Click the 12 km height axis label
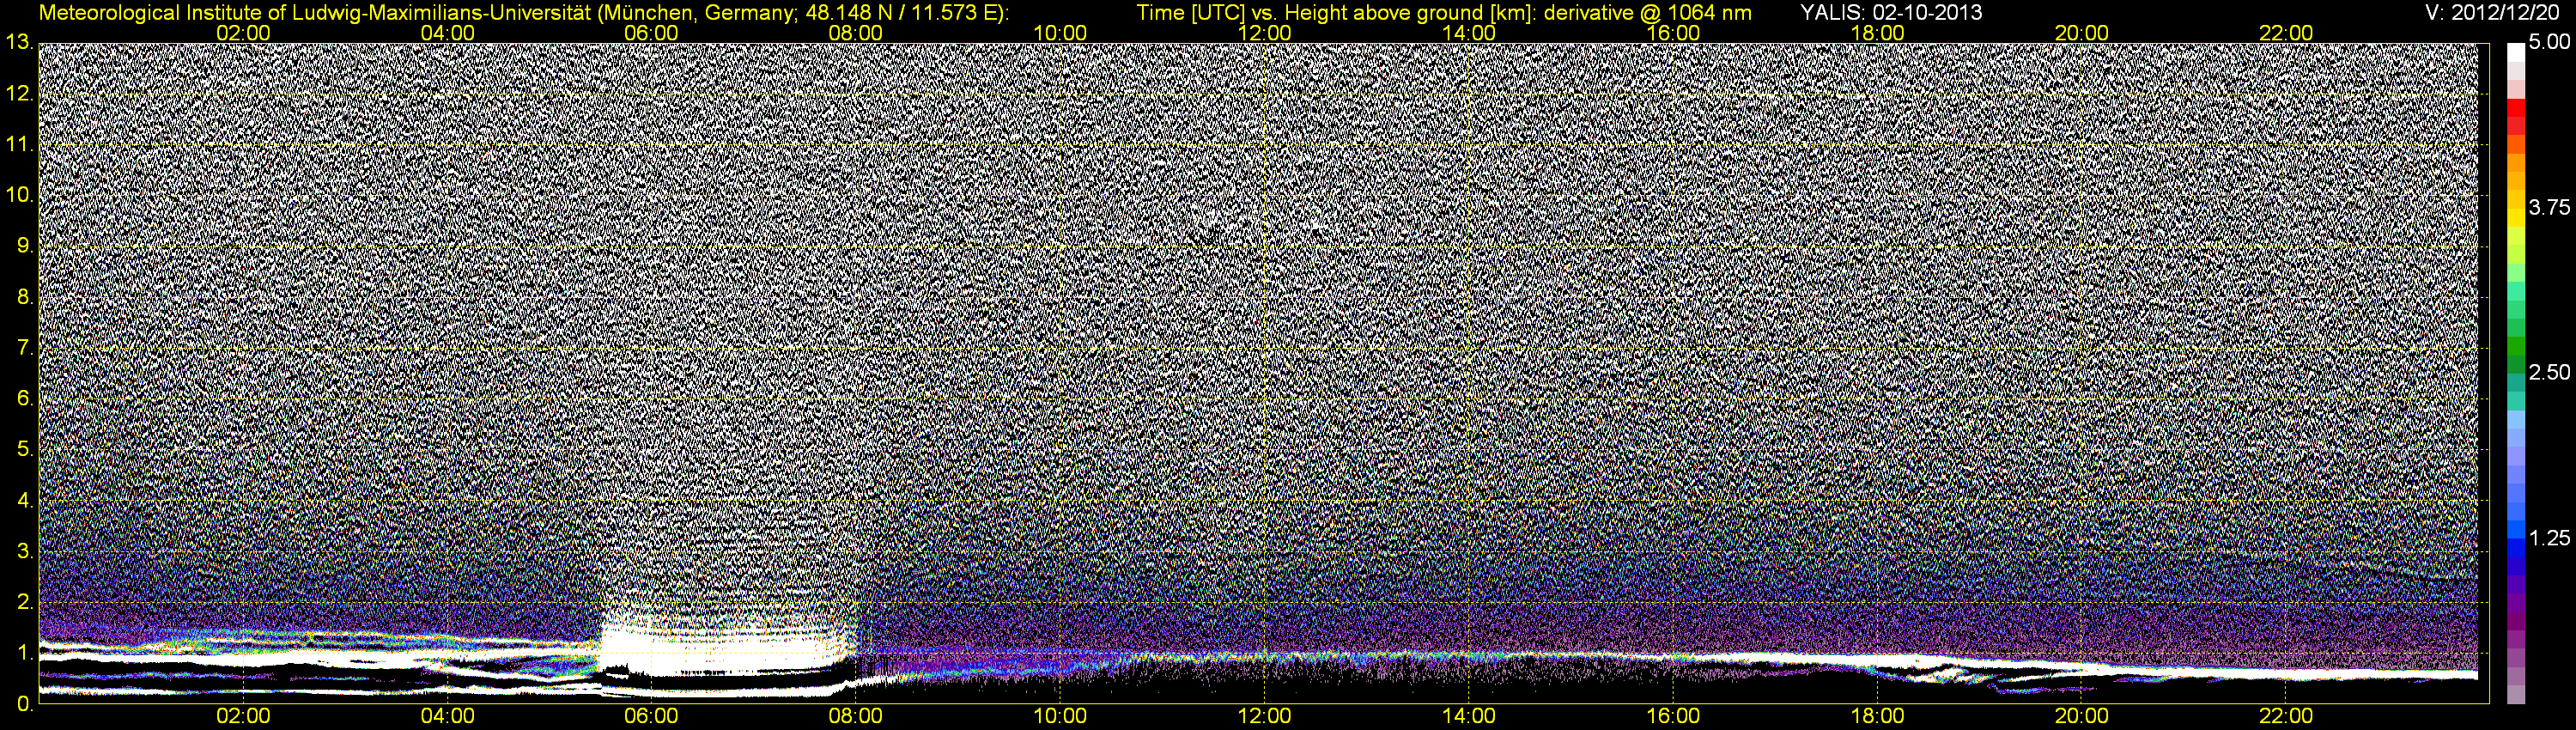This screenshot has width=2576, height=730. (x=18, y=94)
